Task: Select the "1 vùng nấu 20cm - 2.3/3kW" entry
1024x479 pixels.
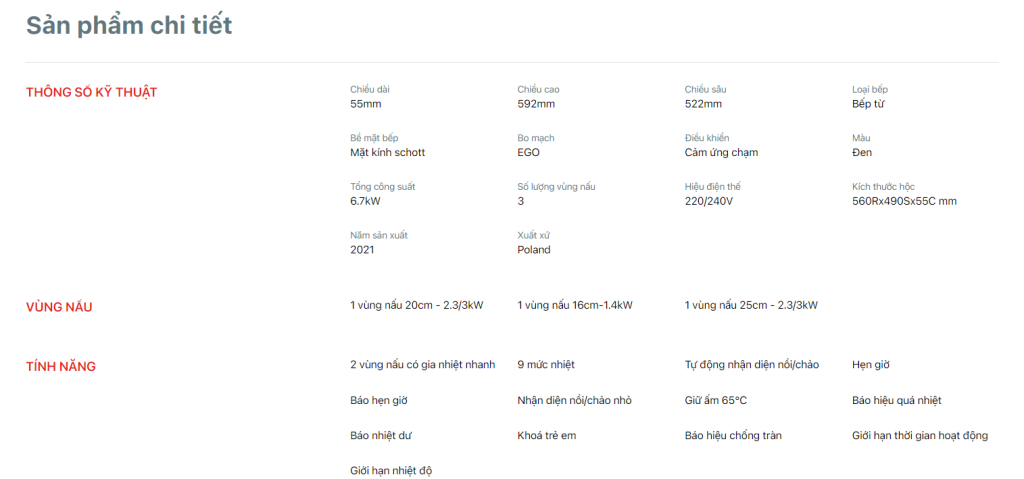Action: (416, 305)
